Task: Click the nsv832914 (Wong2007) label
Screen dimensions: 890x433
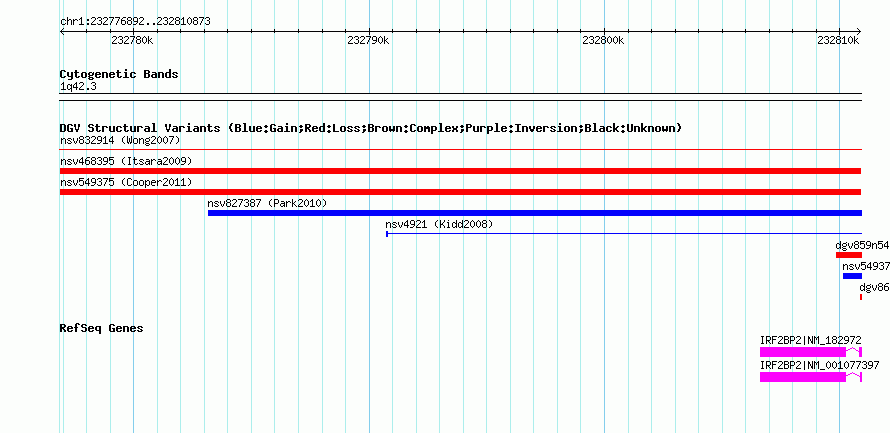Action: 120,140
